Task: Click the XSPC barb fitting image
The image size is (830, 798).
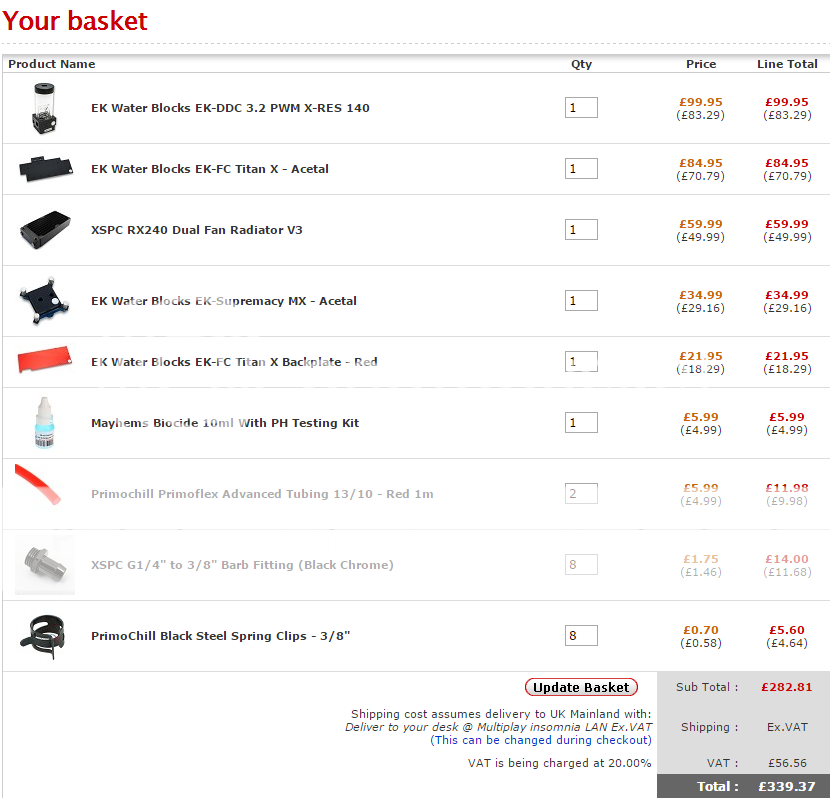Action: [46, 565]
